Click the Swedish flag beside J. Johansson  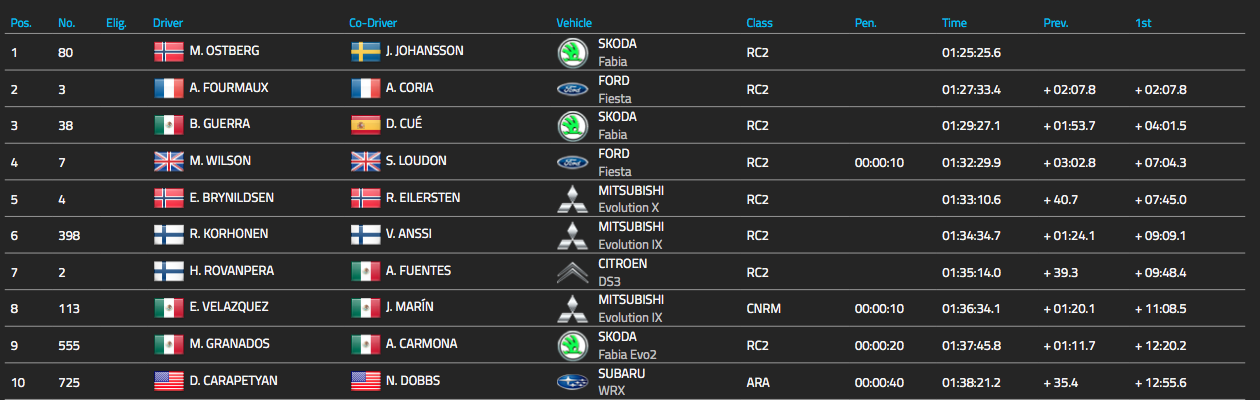366,52
